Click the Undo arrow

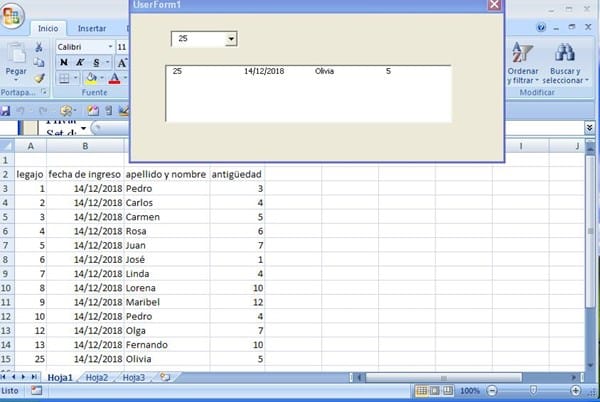20,111
